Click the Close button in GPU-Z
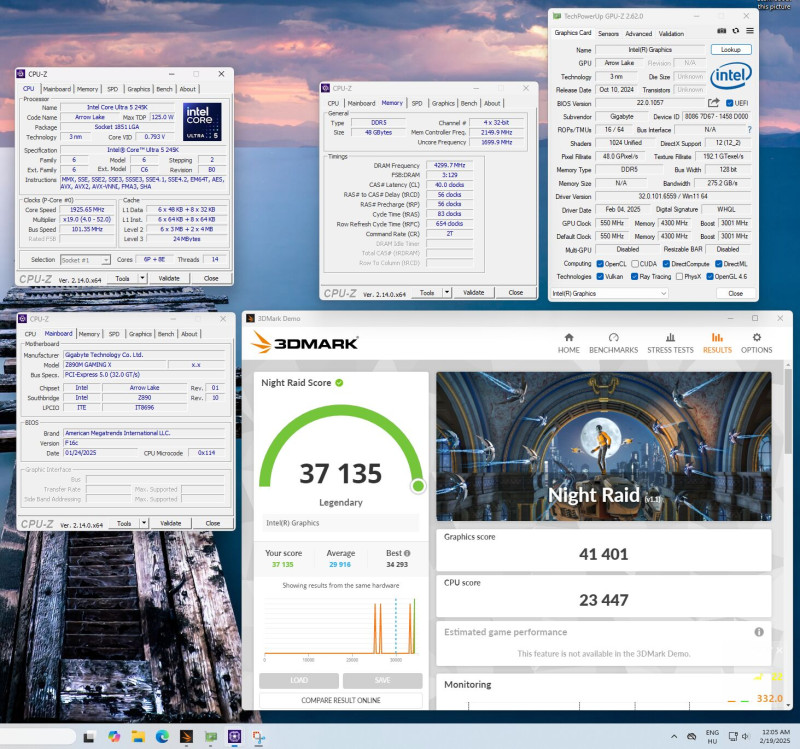 (735, 293)
